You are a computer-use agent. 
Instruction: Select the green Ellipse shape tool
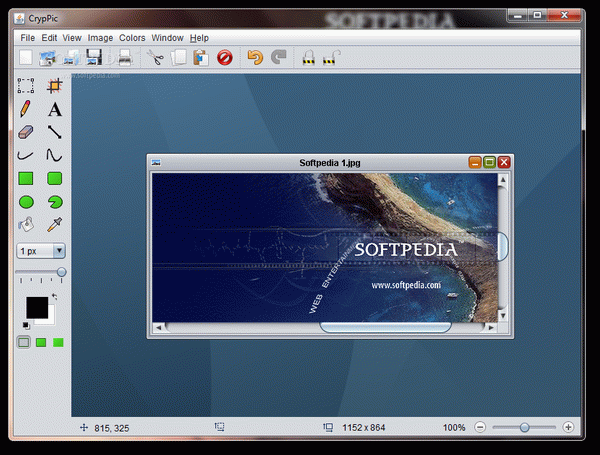pyautogui.click(x=26, y=202)
